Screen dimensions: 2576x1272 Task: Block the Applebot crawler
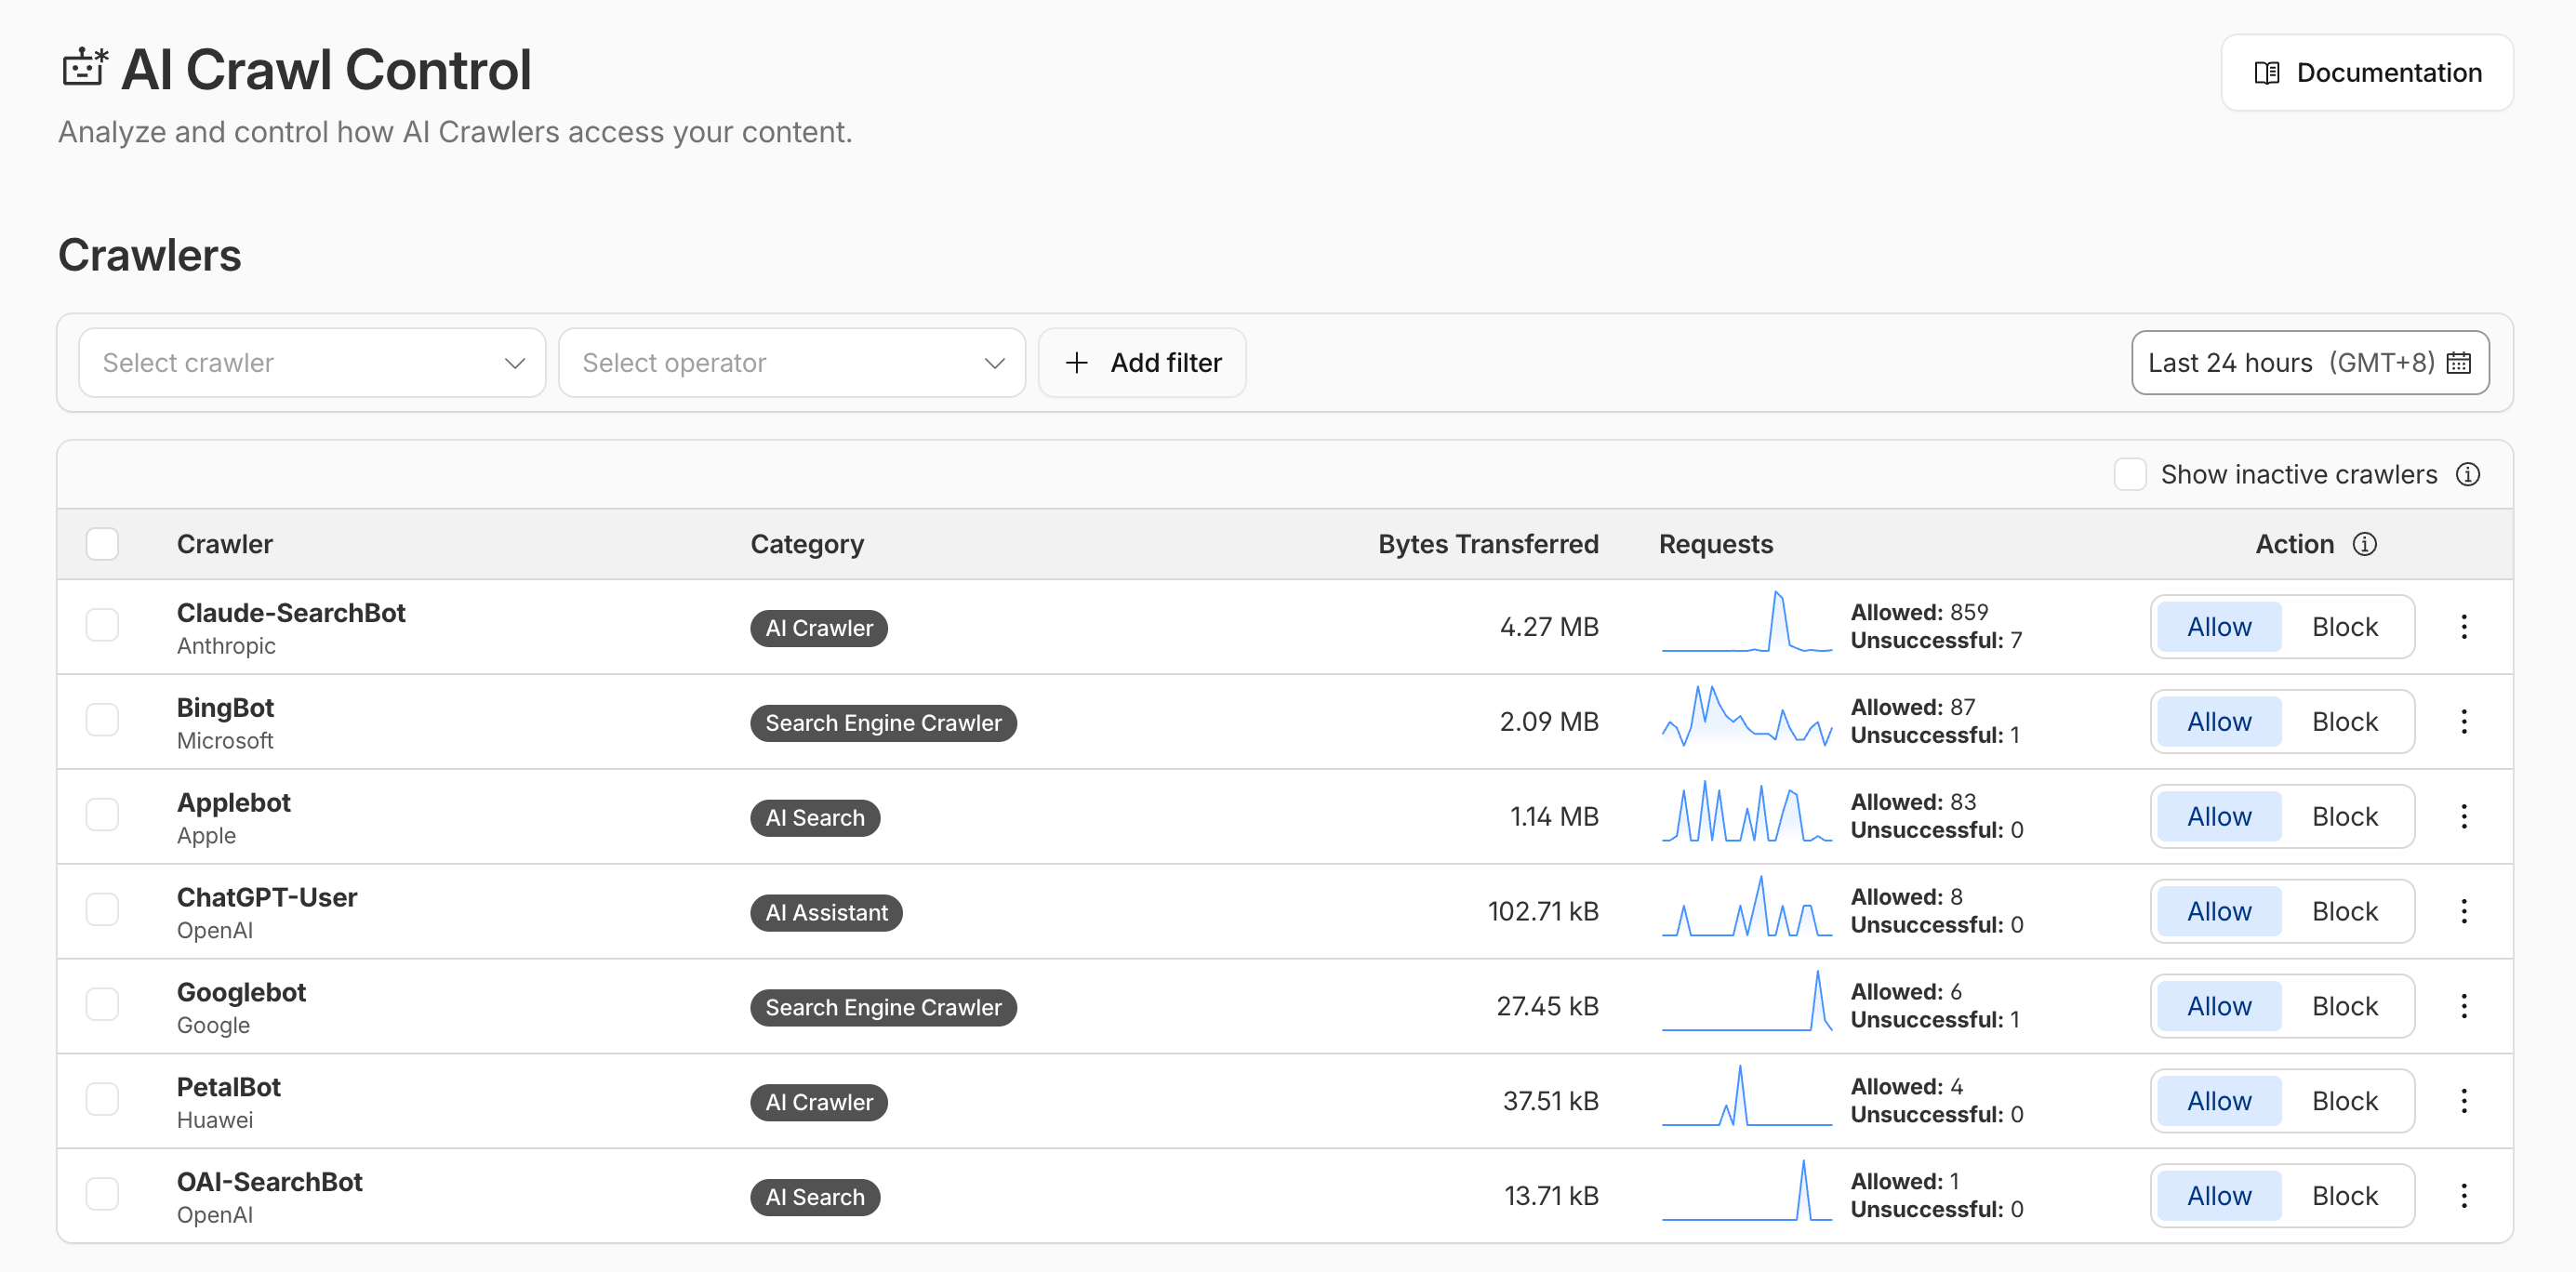tap(2345, 817)
